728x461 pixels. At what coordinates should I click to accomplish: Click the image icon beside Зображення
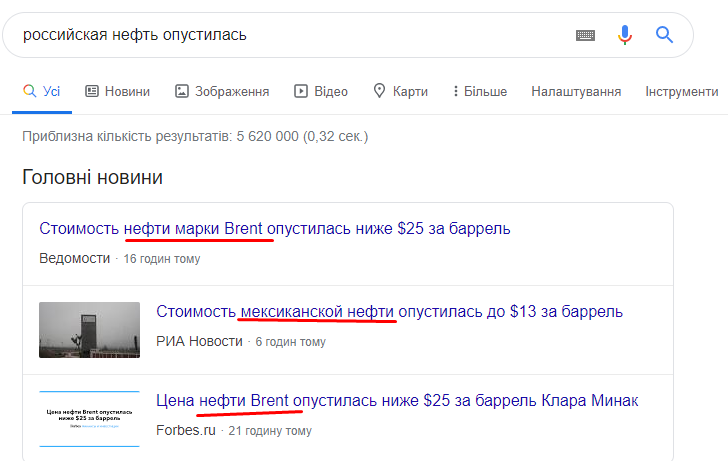182,91
